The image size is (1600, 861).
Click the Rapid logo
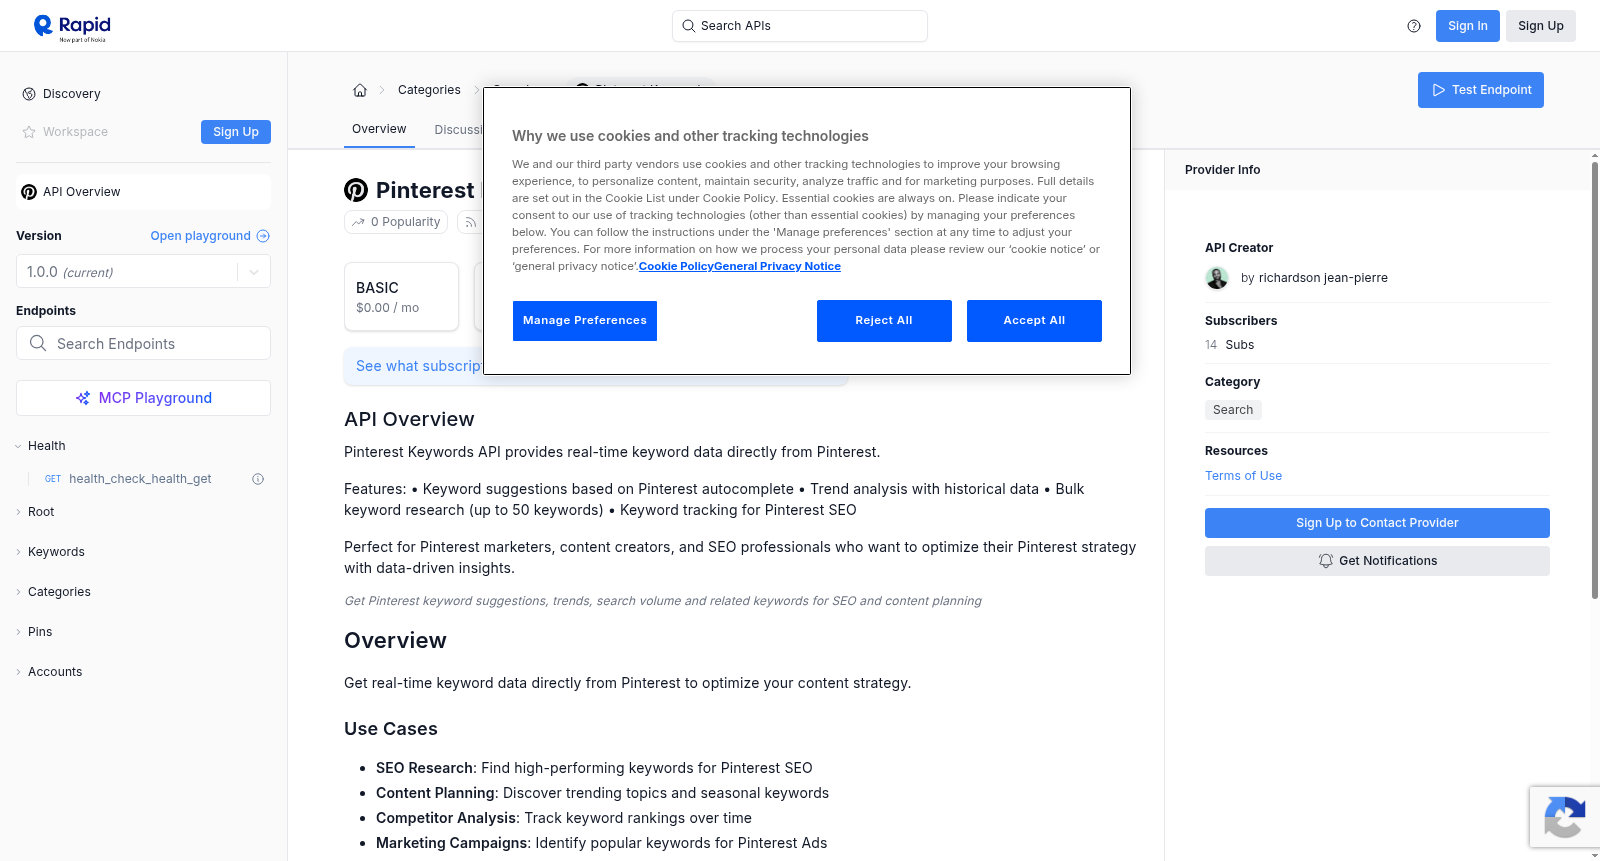(72, 27)
